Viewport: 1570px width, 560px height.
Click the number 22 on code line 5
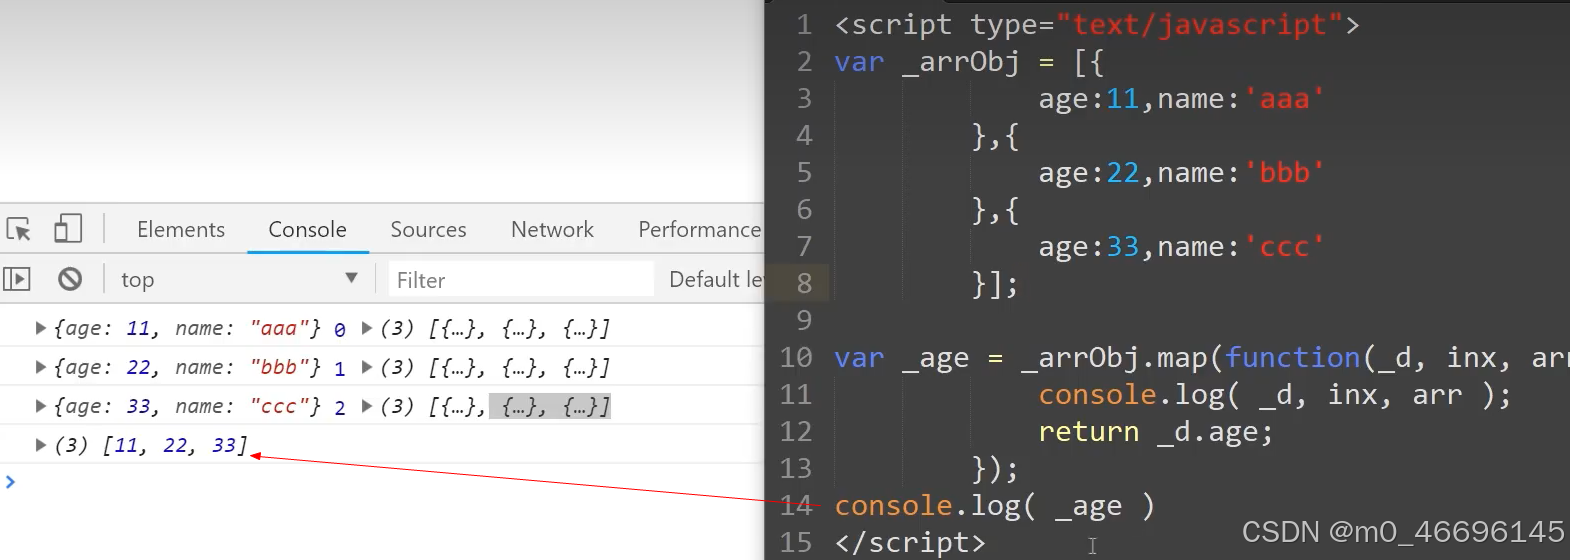tap(1123, 173)
